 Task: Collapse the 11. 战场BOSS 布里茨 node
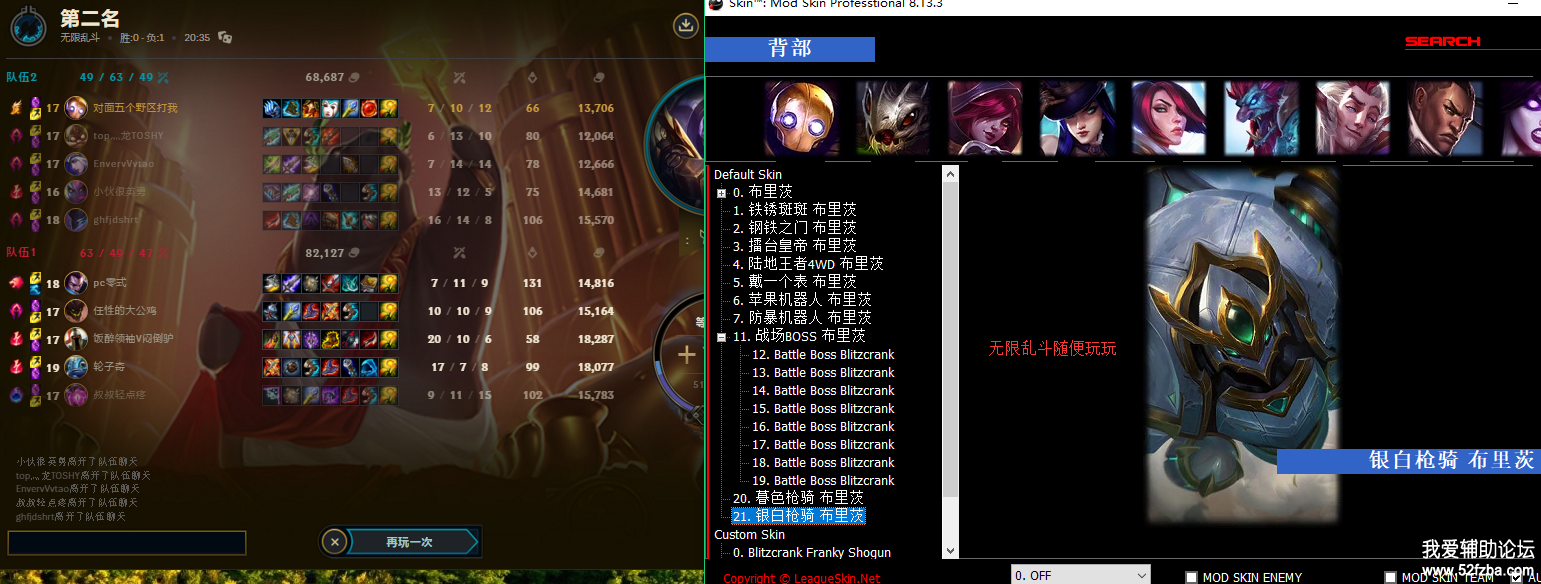[721, 337]
